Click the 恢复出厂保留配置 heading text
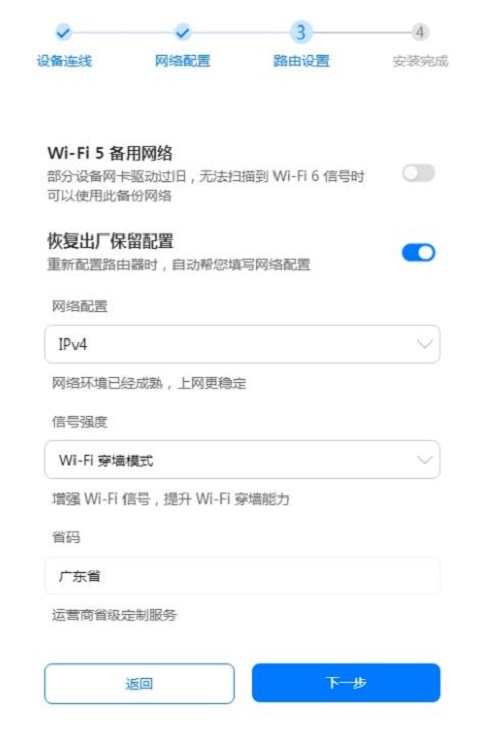The width and height of the screenshot is (500, 732). click(110, 241)
